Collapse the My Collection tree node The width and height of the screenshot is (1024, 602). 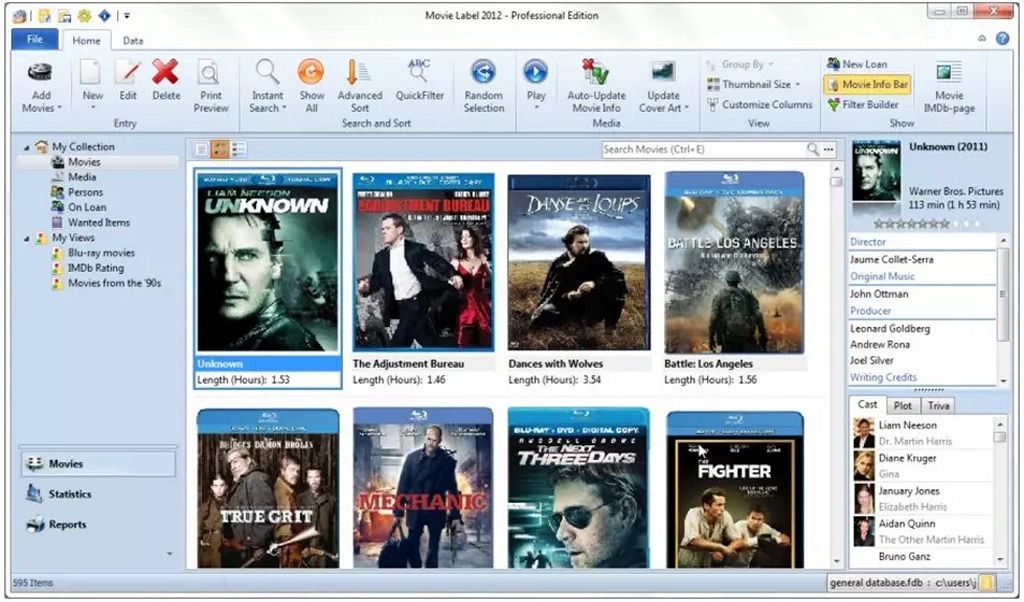point(27,148)
